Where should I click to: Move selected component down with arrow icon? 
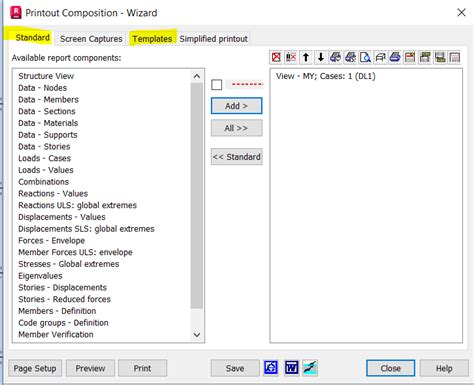click(x=321, y=57)
